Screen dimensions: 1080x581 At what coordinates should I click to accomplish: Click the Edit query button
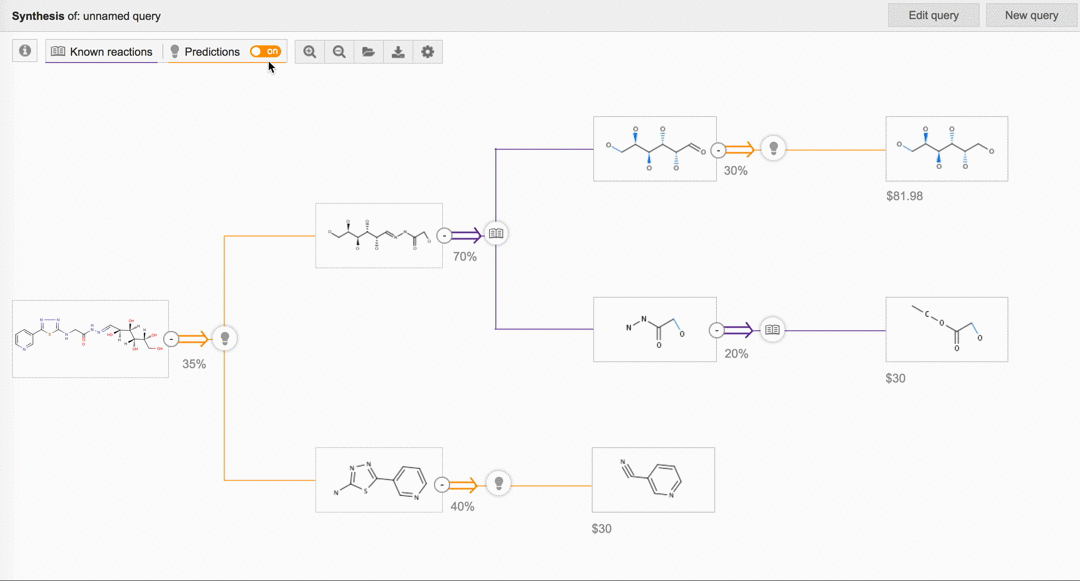tap(933, 15)
